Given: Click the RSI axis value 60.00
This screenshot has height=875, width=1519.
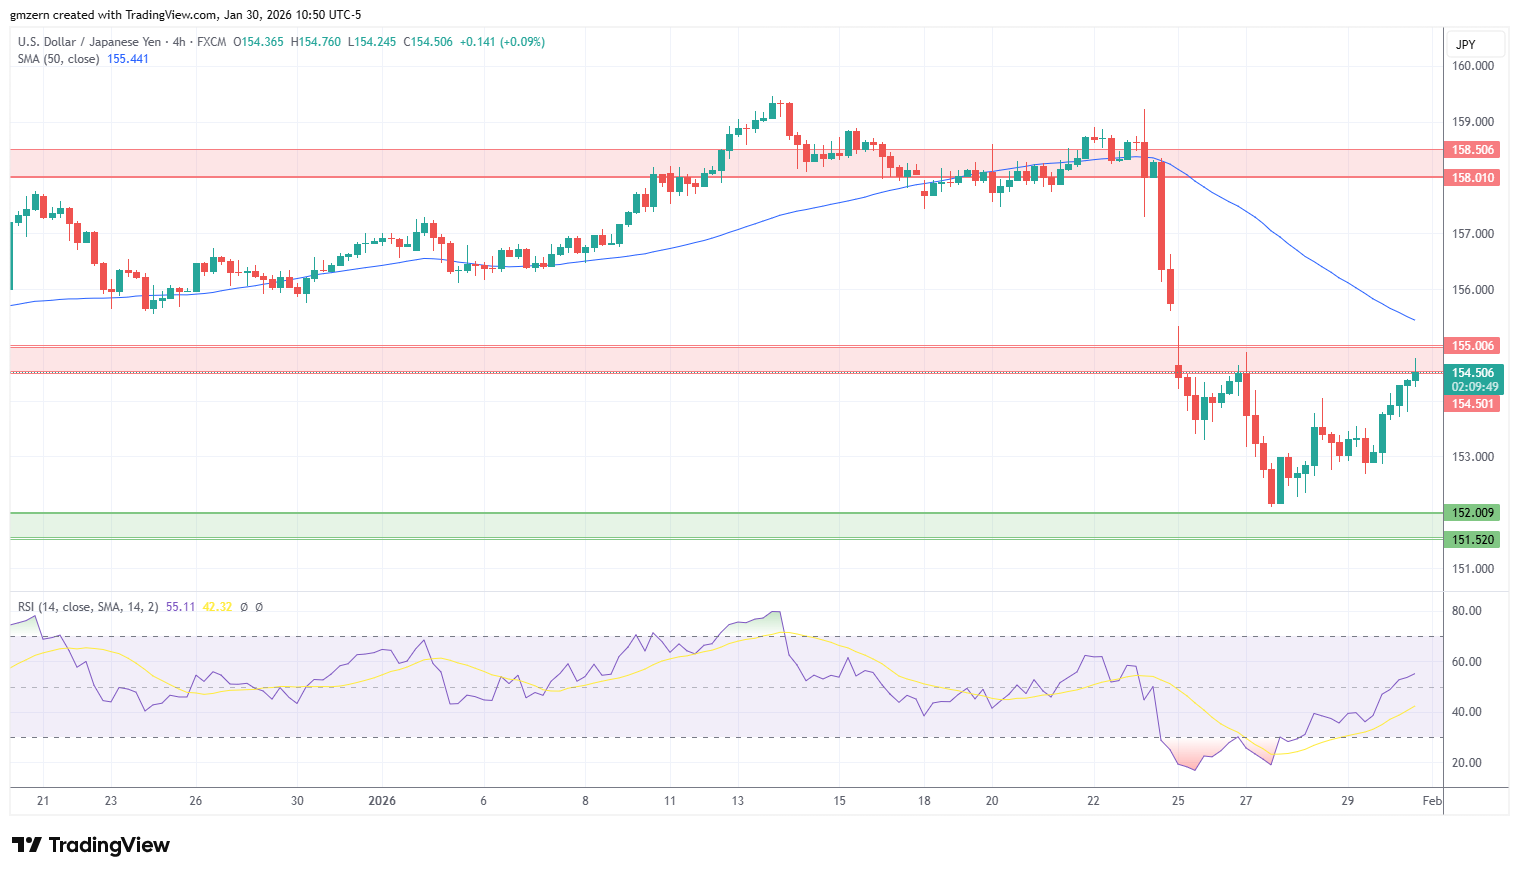Looking at the screenshot, I should [1466, 662].
